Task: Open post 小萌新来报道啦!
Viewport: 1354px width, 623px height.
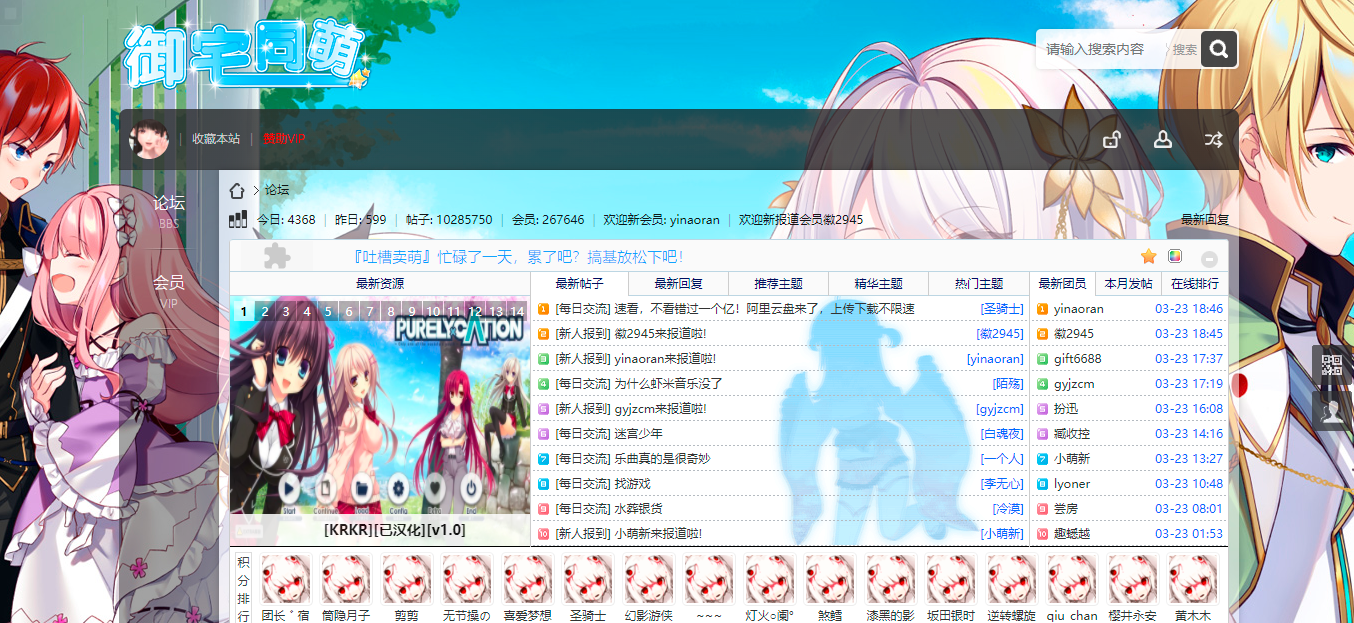Action: click(658, 534)
